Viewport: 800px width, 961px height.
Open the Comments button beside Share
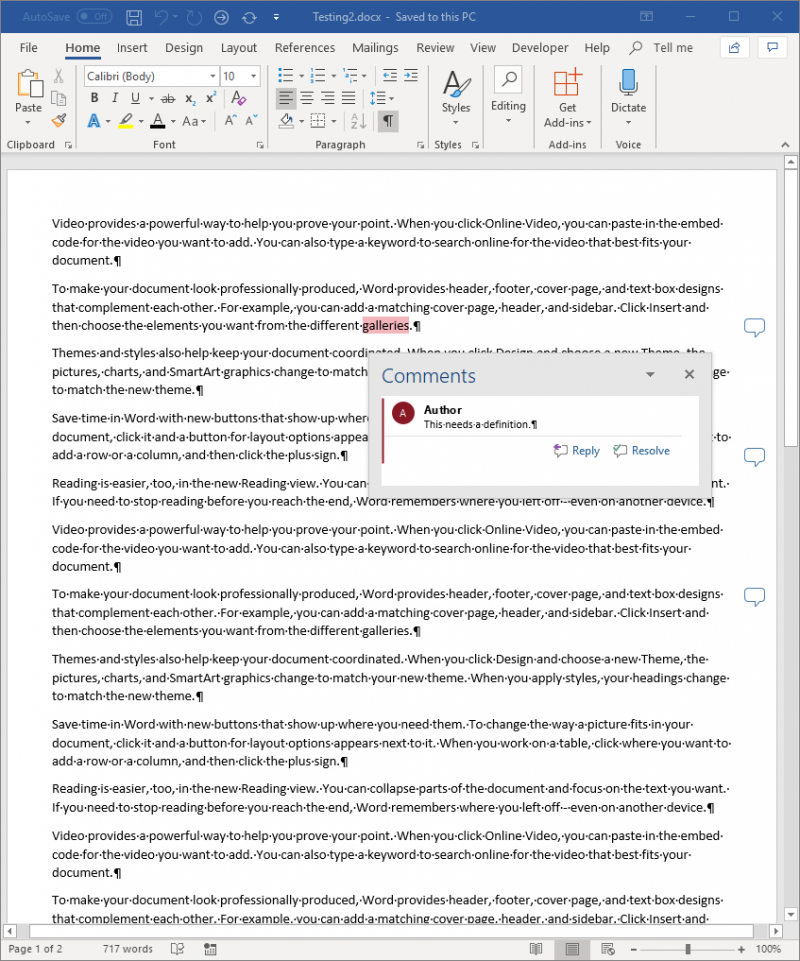(x=772, y=48)
